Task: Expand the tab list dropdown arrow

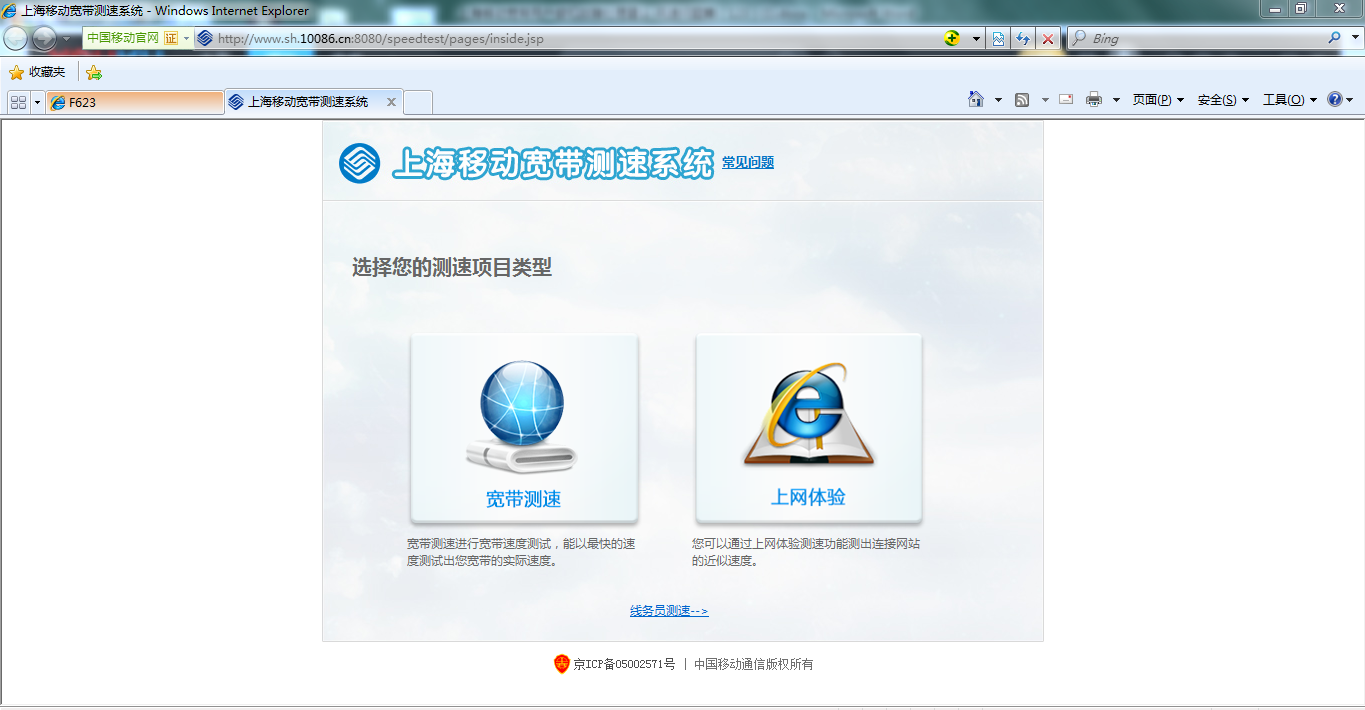Action: pos(38,102)
